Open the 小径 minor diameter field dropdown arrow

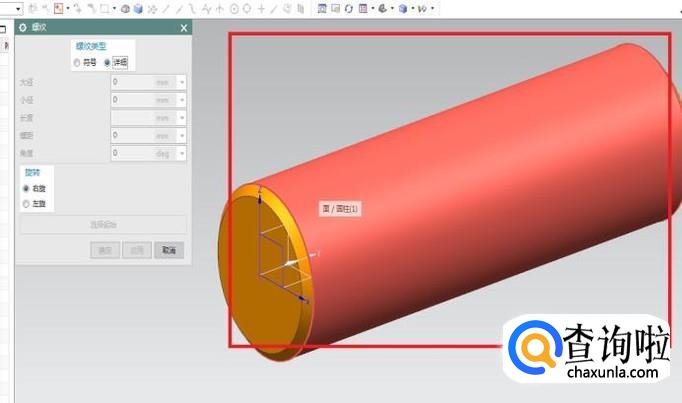tap(182, 100)
